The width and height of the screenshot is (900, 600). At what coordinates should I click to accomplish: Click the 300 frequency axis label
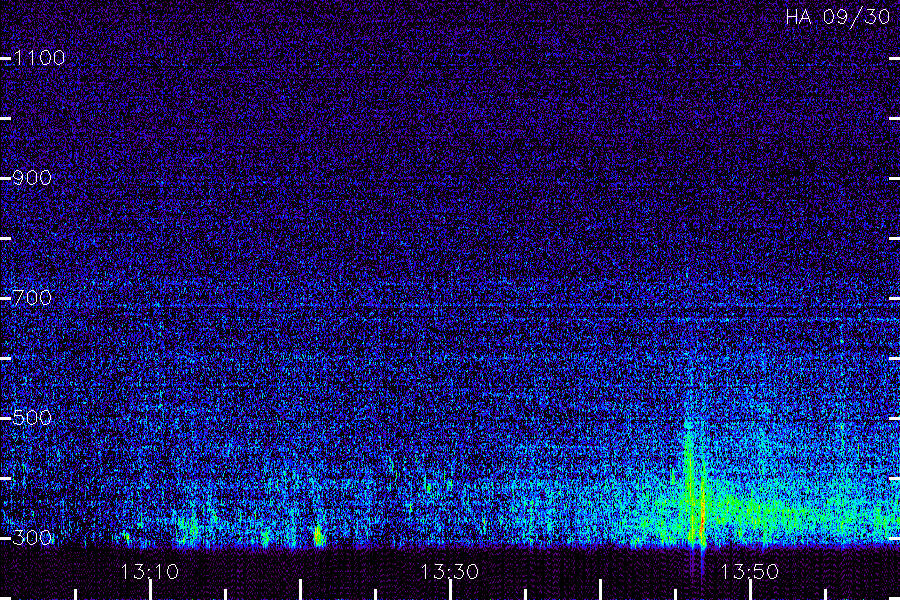(32, 537)
